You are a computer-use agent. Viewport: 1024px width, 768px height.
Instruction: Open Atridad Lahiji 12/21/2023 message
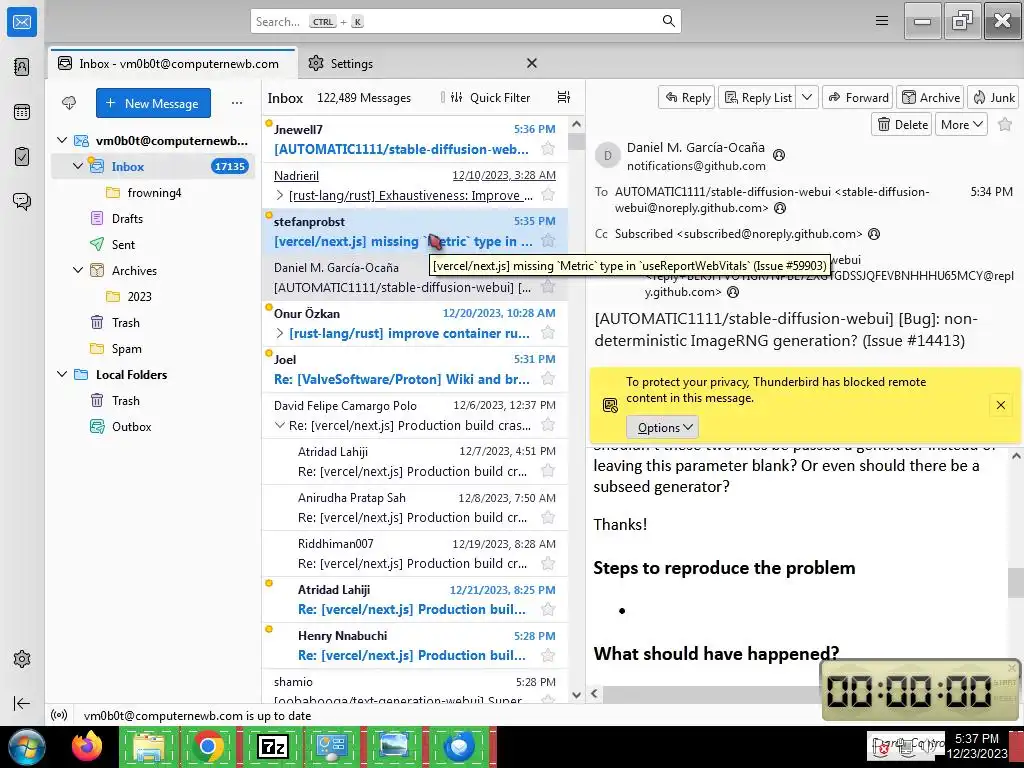click(415, 600)
